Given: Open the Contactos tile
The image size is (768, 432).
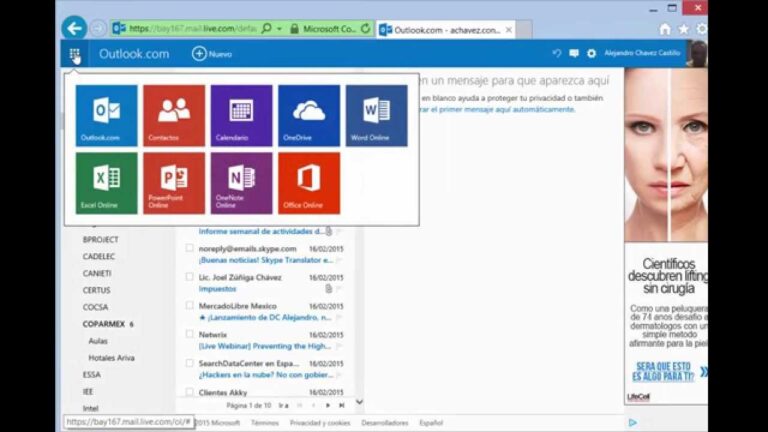Looking at the screenshot, I should 174,116.
